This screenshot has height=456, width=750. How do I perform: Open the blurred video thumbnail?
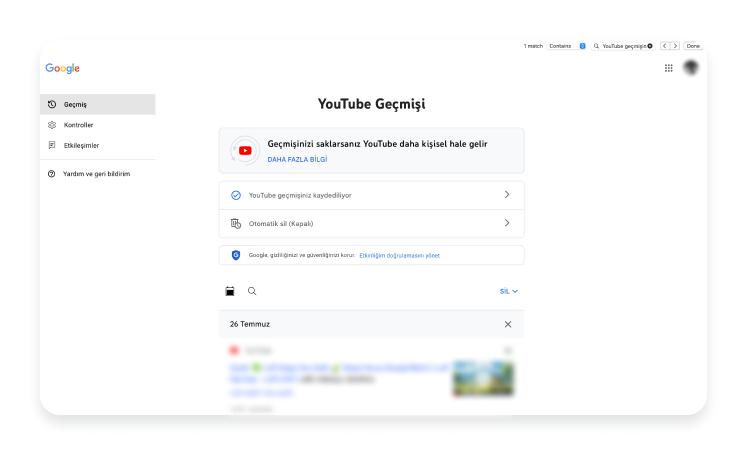click(x=483, y=378)
